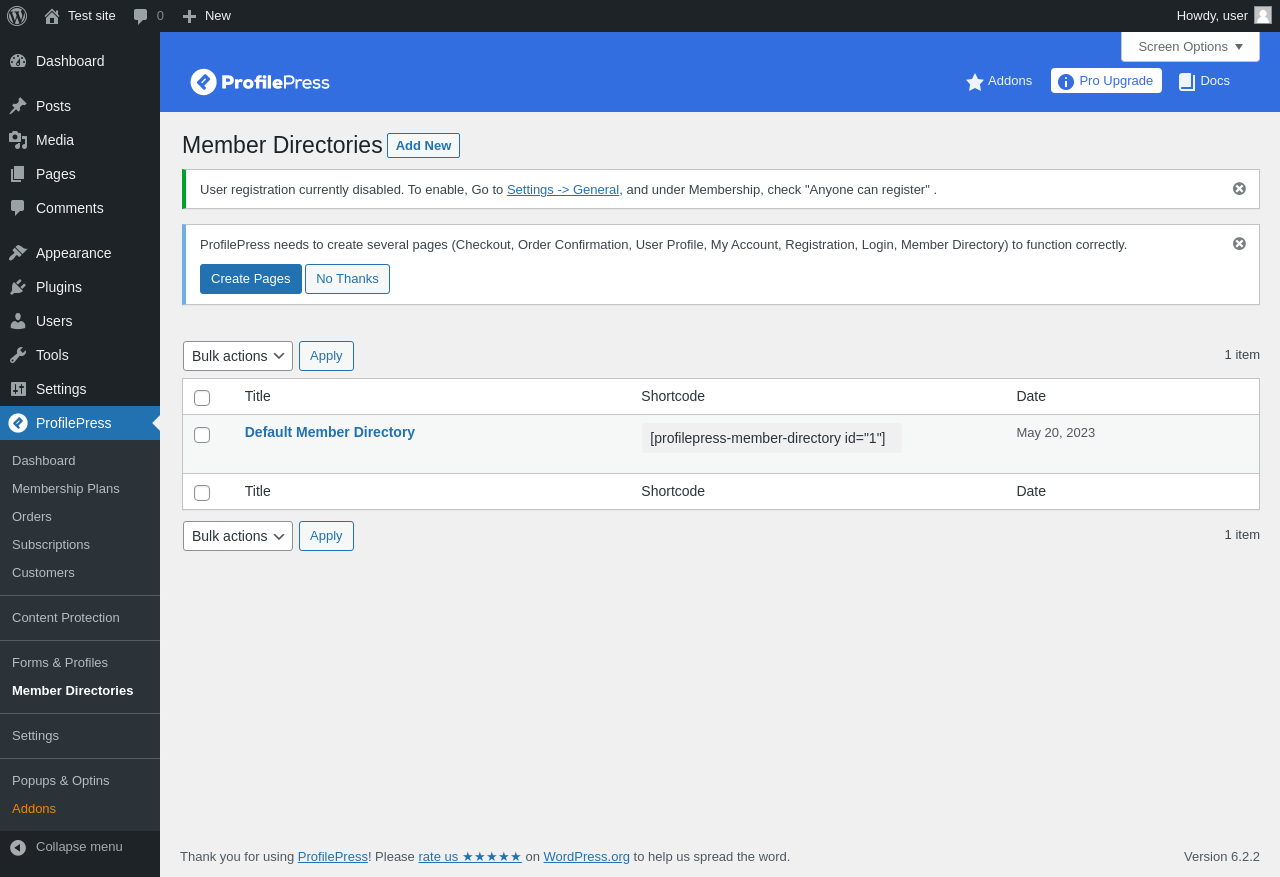Click the ProfilePress link in footer
Viewport: 1280px width, 877px height.
click(333, 857)
